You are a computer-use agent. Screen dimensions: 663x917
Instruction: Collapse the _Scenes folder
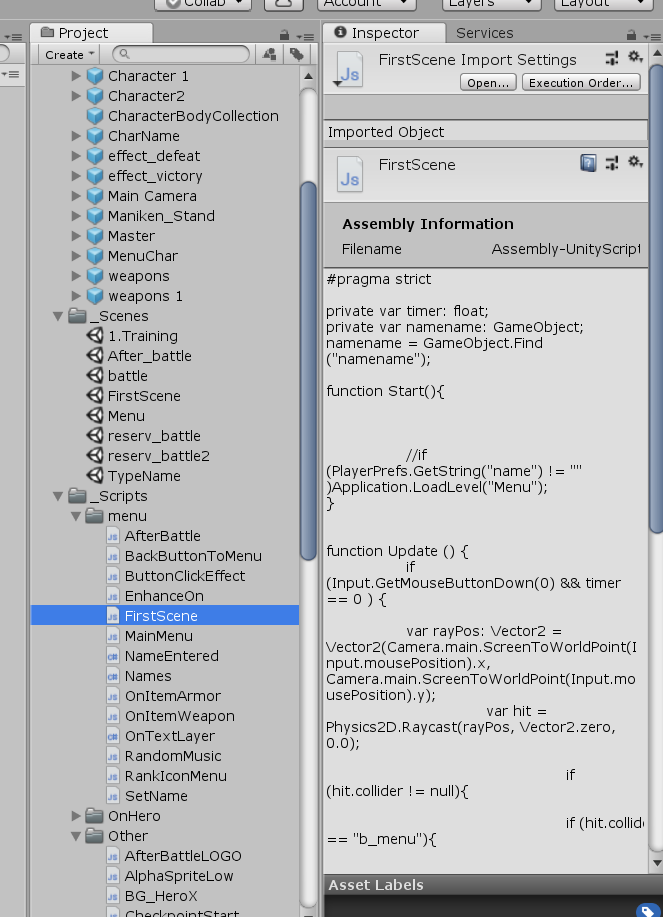(58, 316)
